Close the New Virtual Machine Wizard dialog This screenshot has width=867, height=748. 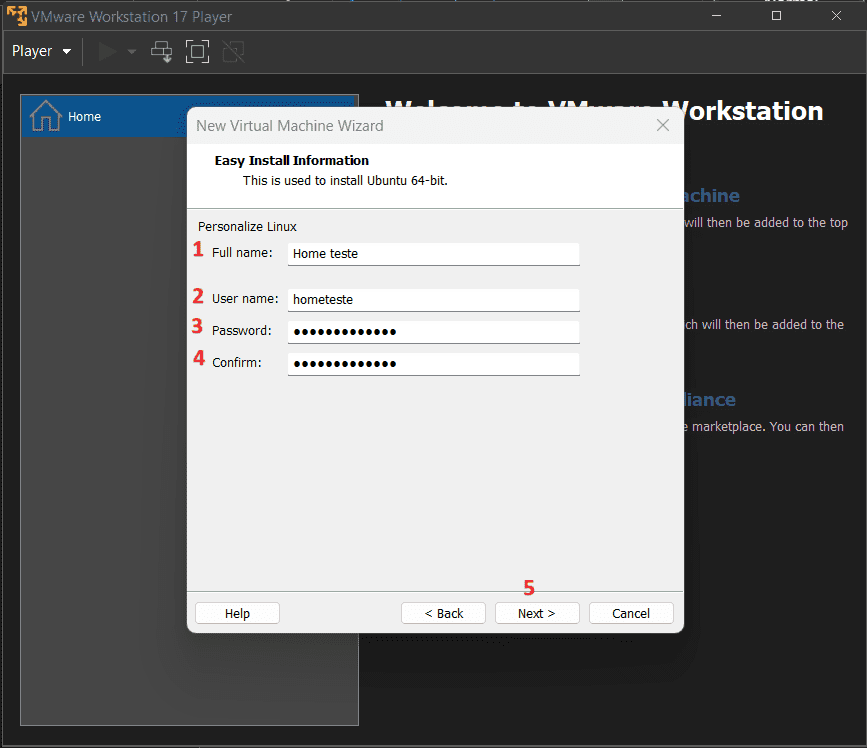pos(662,125)
